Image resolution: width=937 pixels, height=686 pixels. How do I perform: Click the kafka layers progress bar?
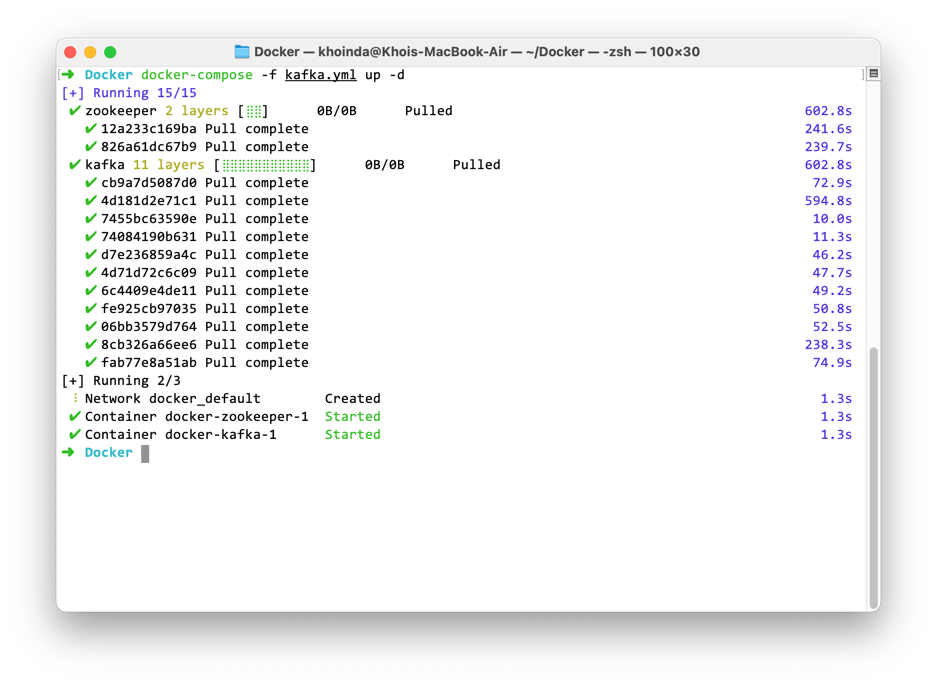[265, 165]
